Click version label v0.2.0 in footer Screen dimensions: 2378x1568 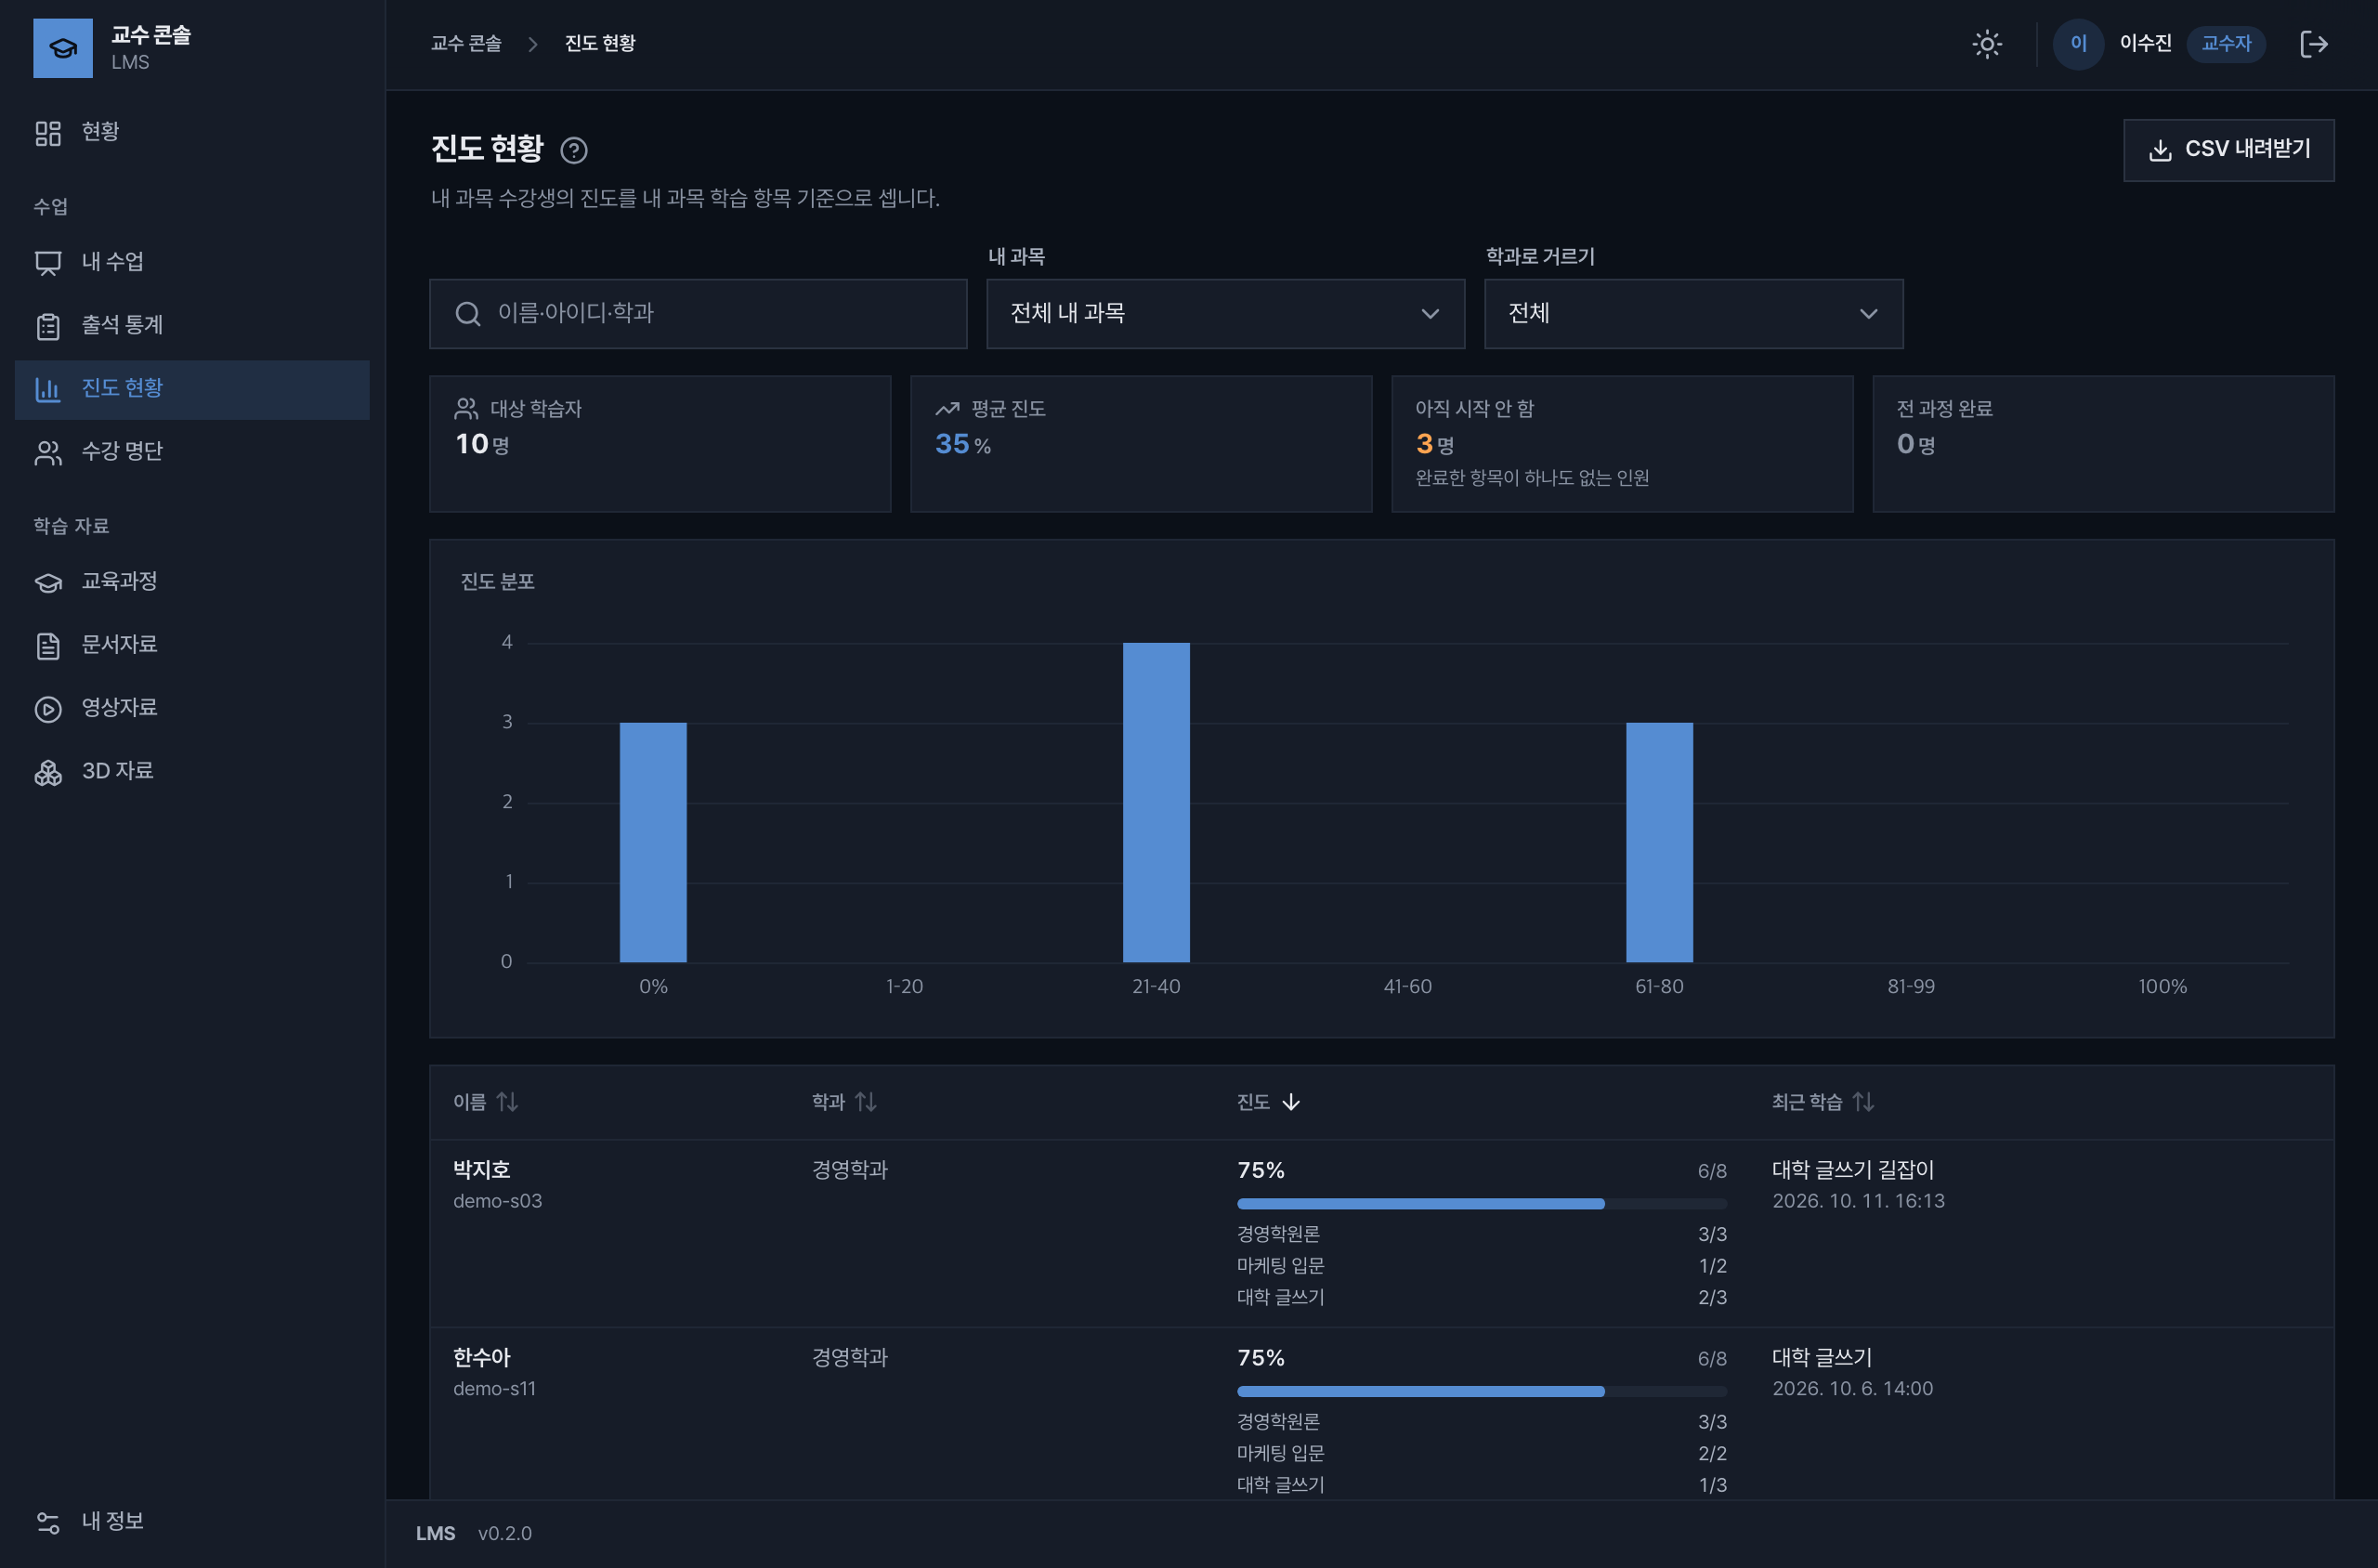pyautogui.click(x=505, y=1534)
